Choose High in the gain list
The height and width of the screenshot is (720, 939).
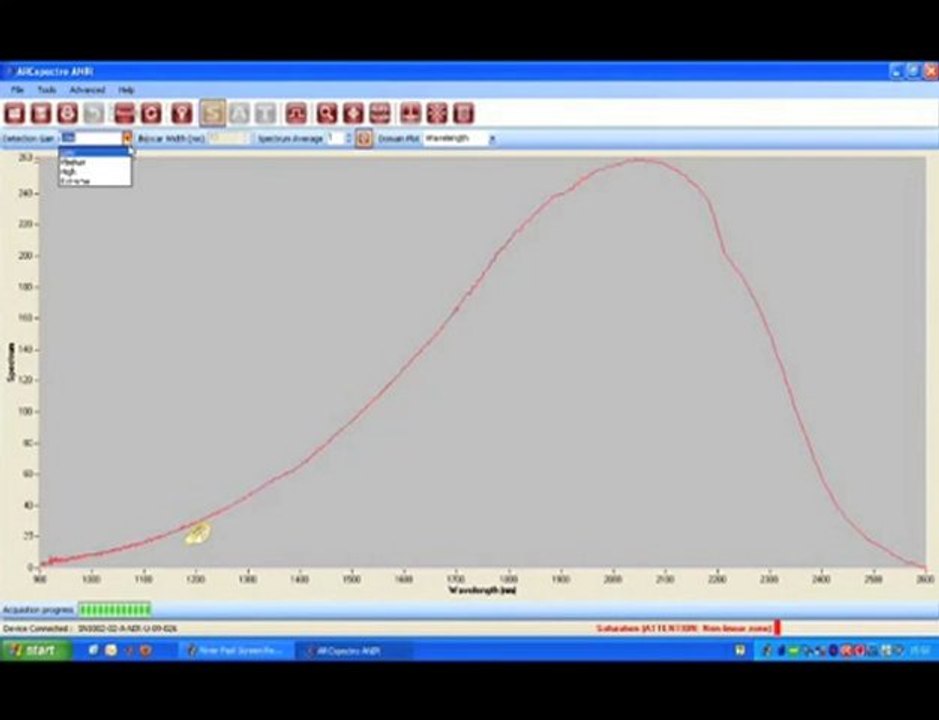[95, 172]
